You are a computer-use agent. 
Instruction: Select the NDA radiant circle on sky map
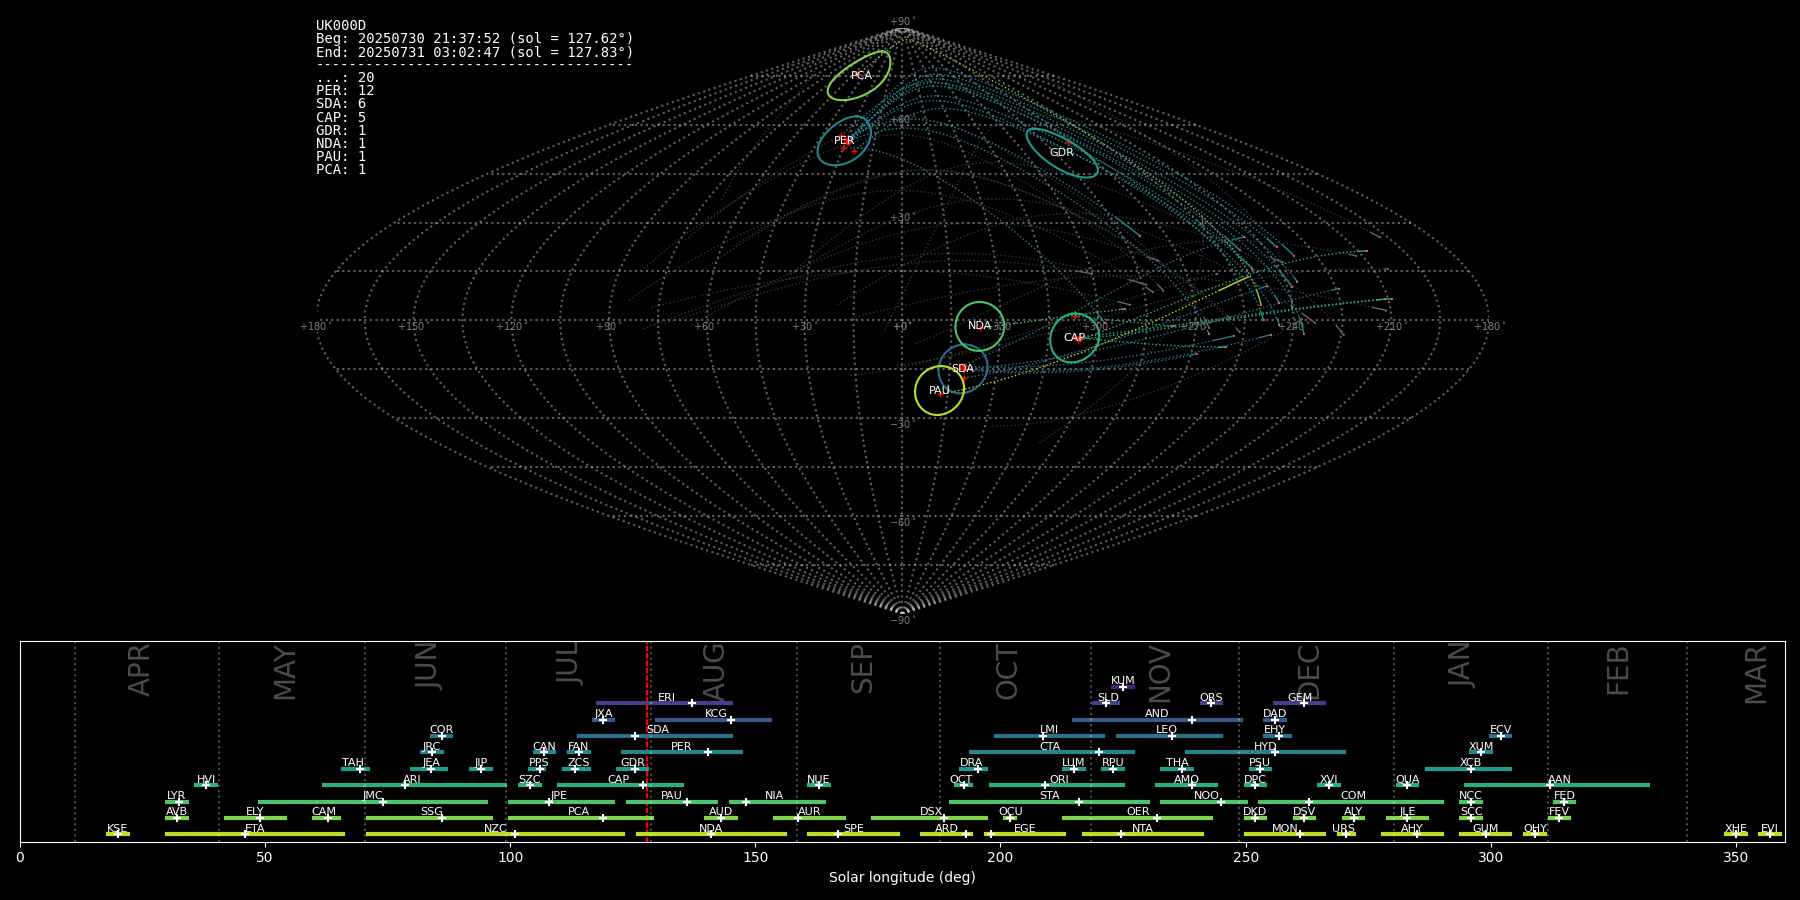[x=980, y=326]
